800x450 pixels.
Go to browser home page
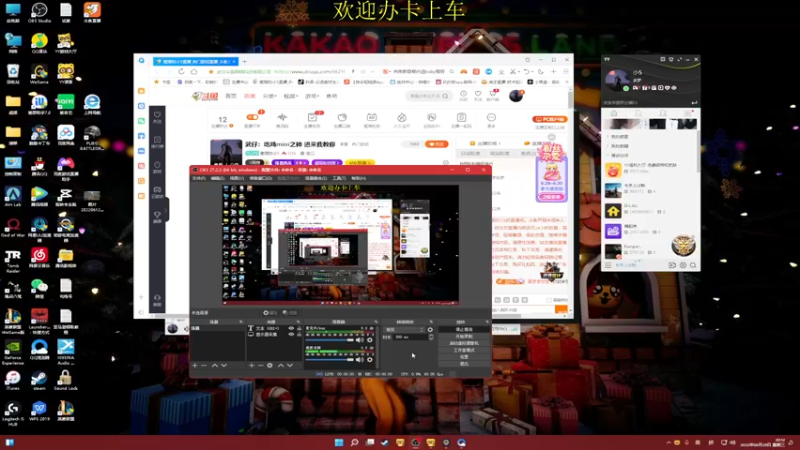194,72
